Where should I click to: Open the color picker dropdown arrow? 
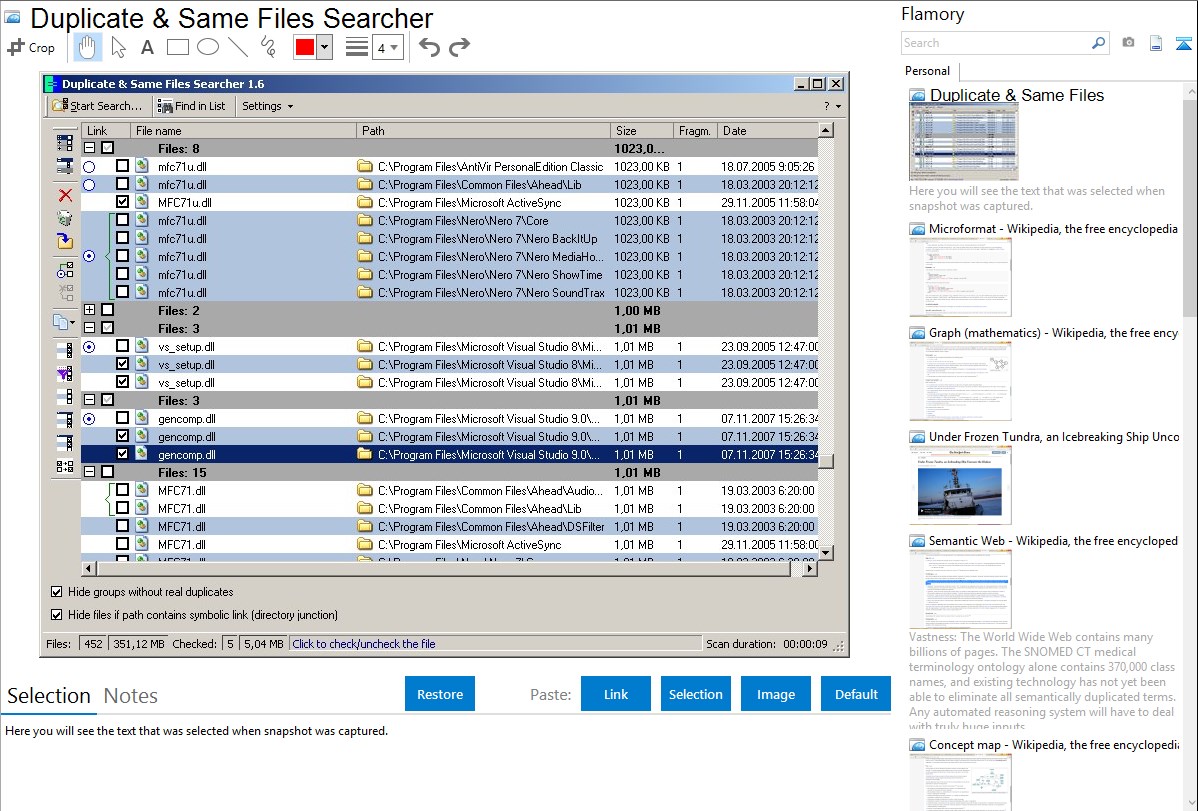pyautogui.click(x=325, y=47)
